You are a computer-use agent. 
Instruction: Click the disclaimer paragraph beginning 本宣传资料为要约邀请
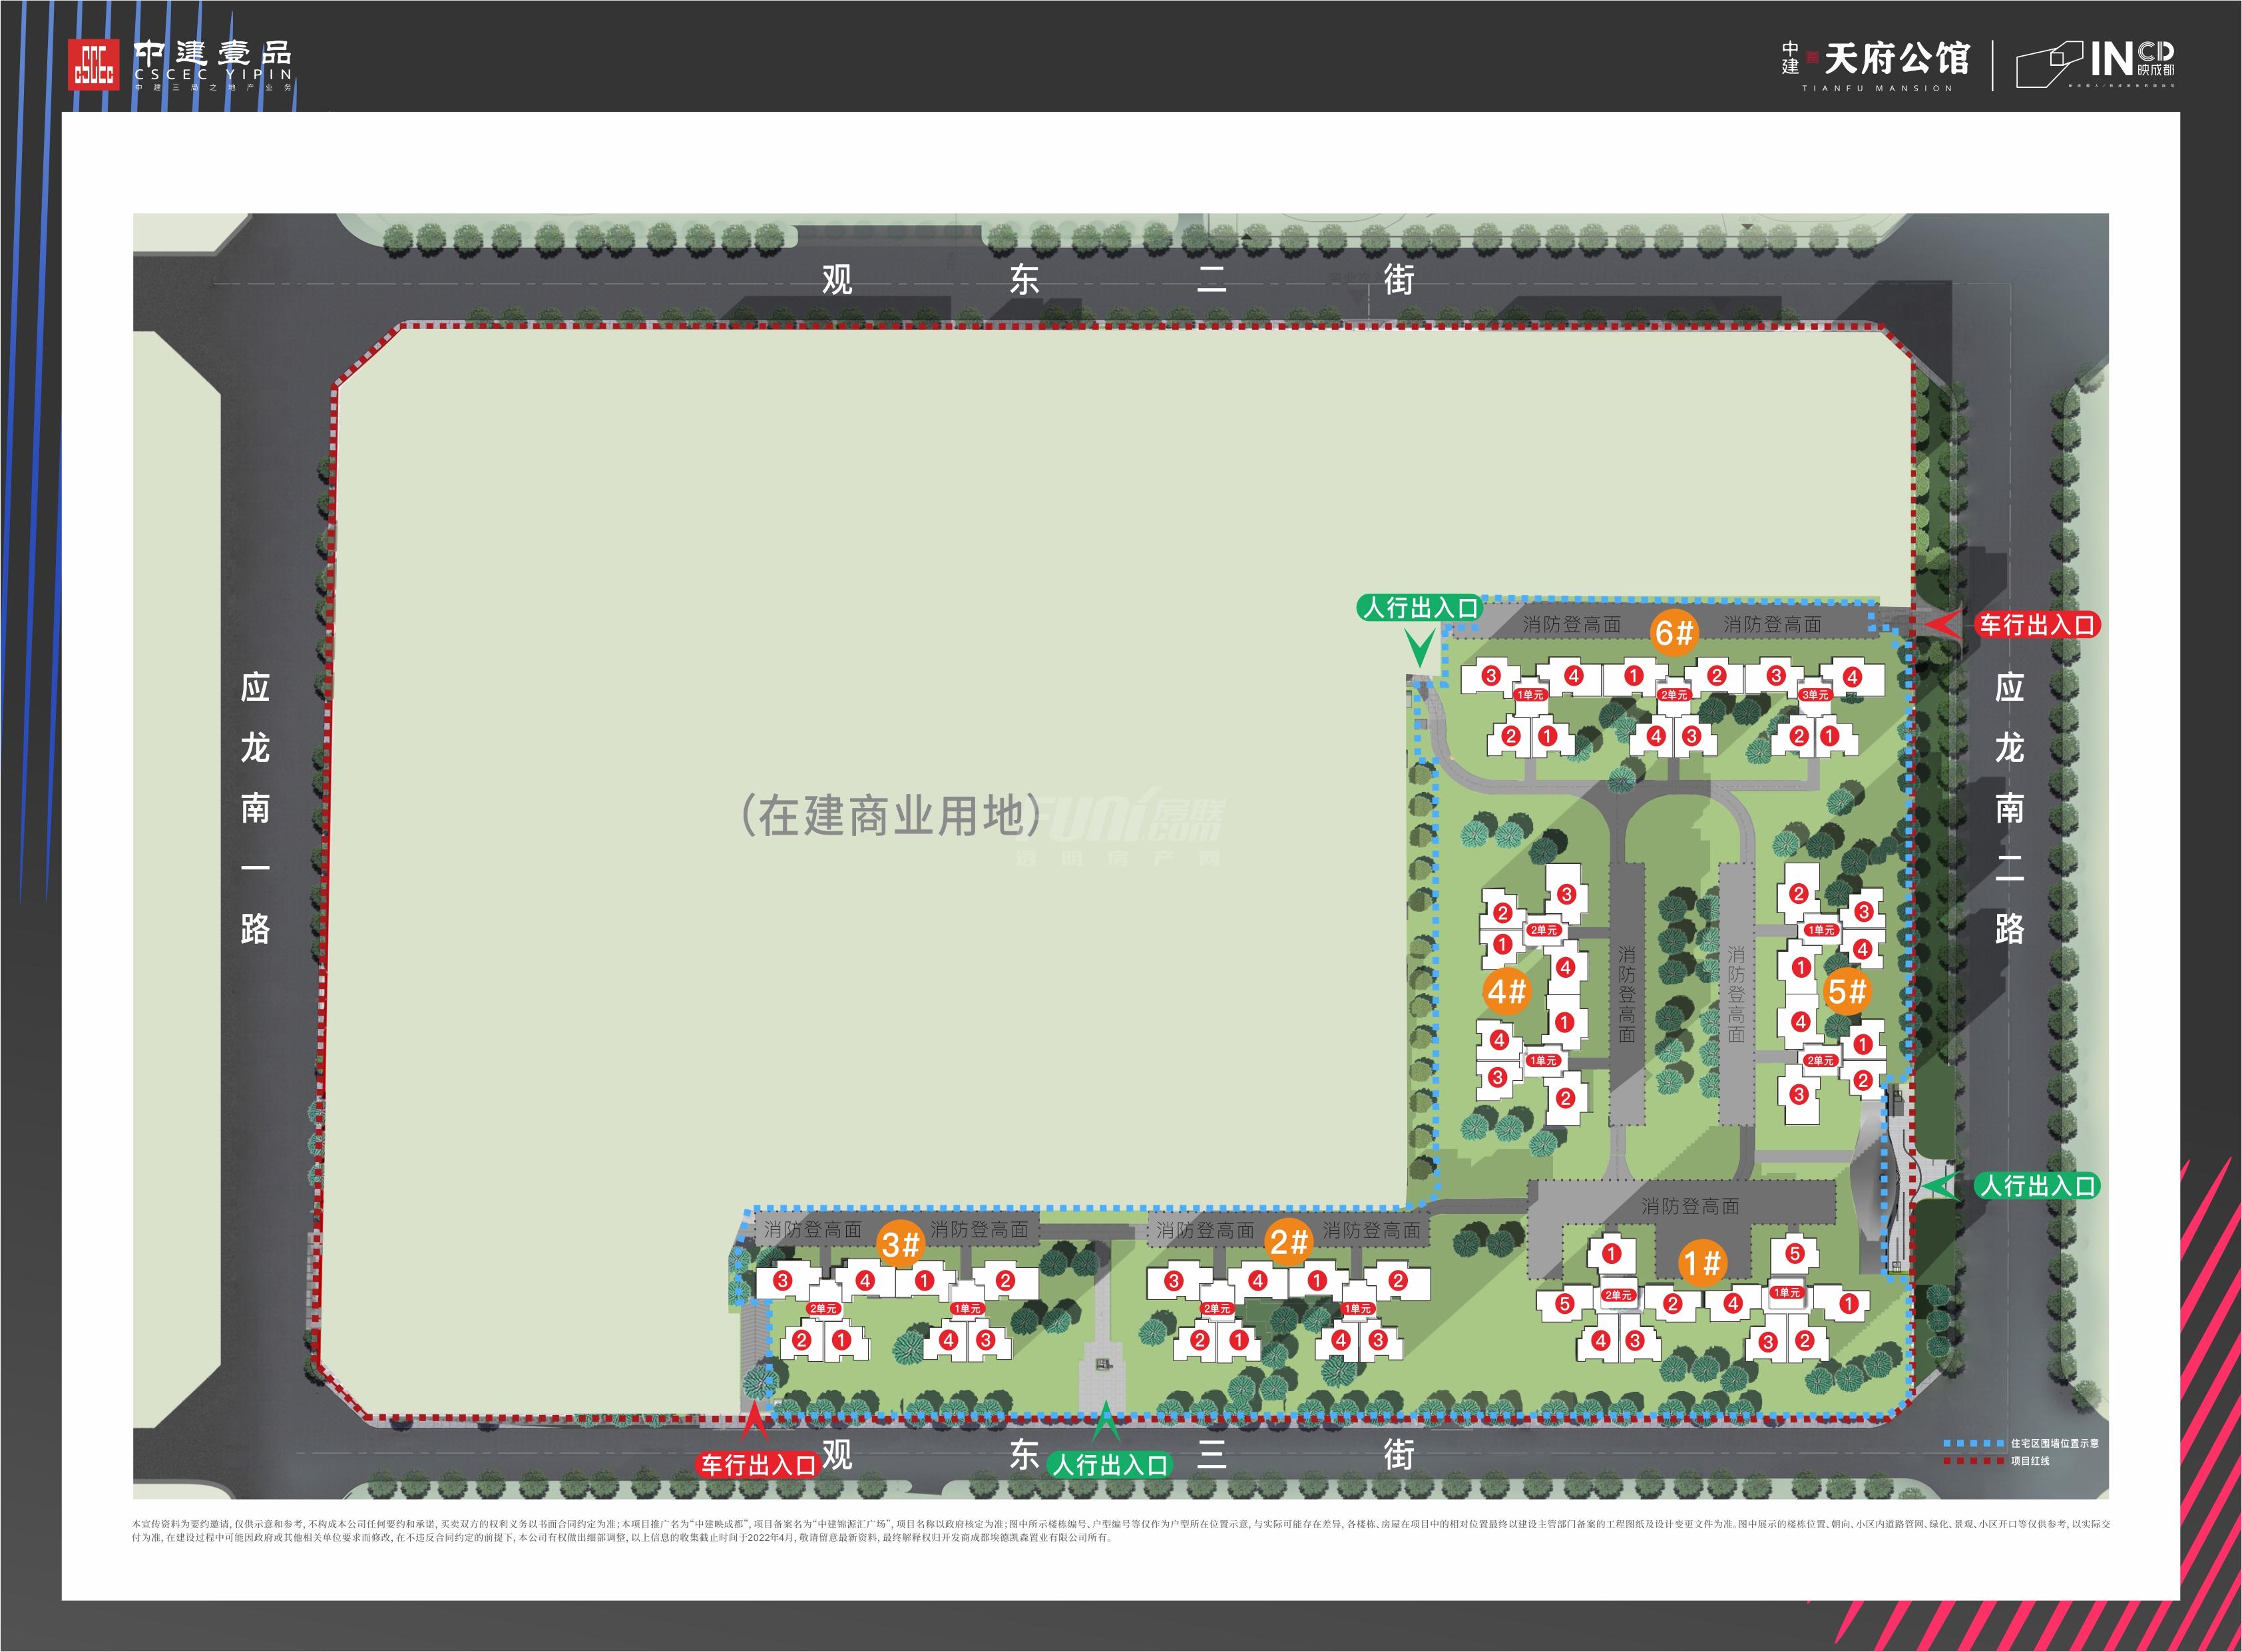[1121, 1530]
